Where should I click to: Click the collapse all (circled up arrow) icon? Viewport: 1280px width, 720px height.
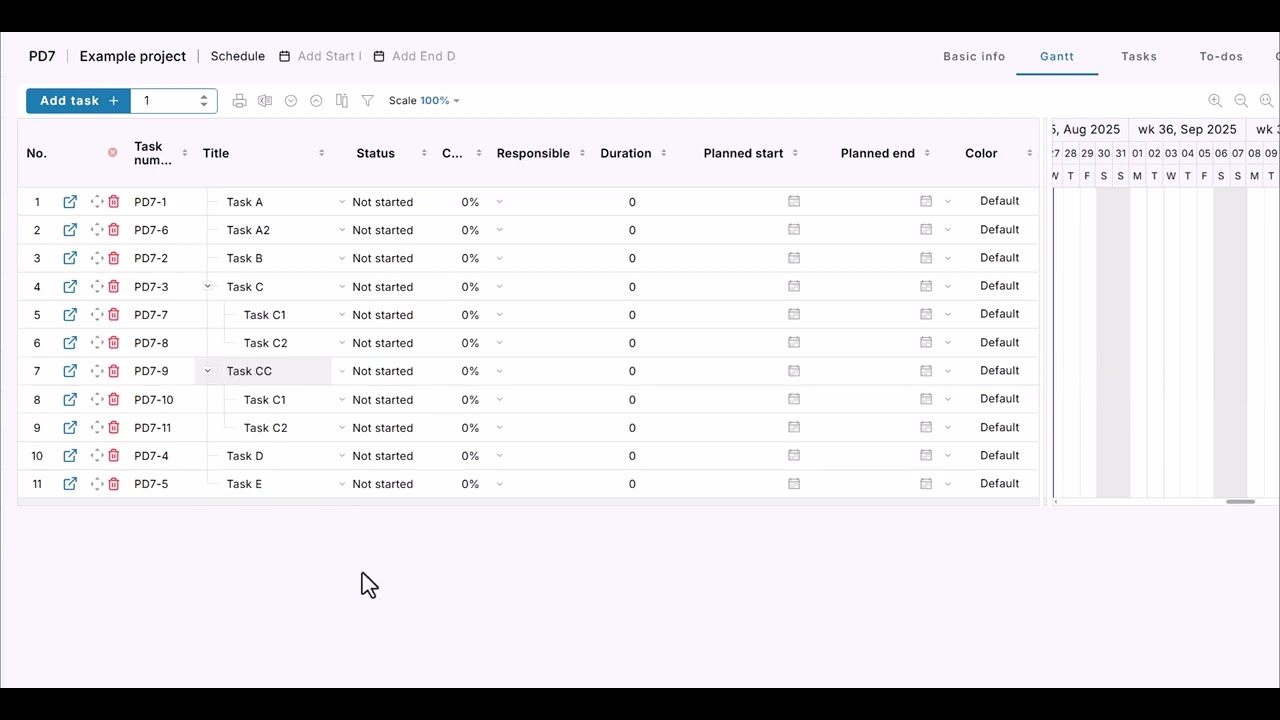point(316,101)
